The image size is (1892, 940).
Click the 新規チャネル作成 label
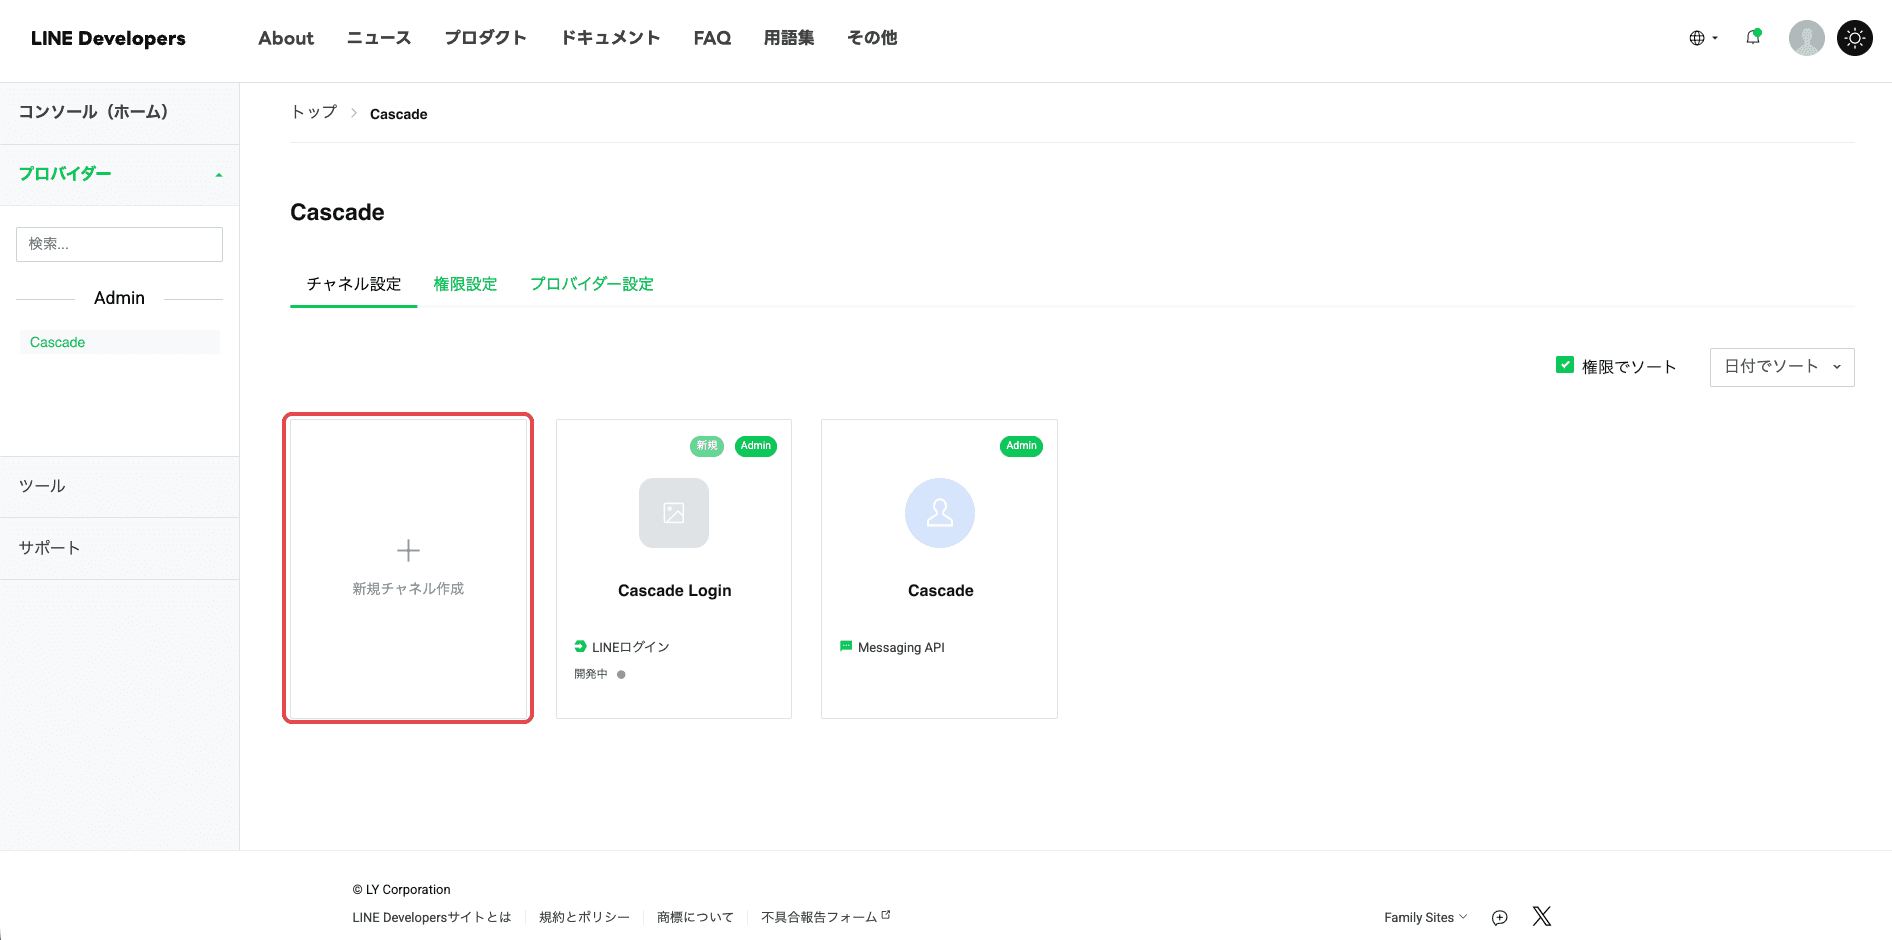[408, 589]
